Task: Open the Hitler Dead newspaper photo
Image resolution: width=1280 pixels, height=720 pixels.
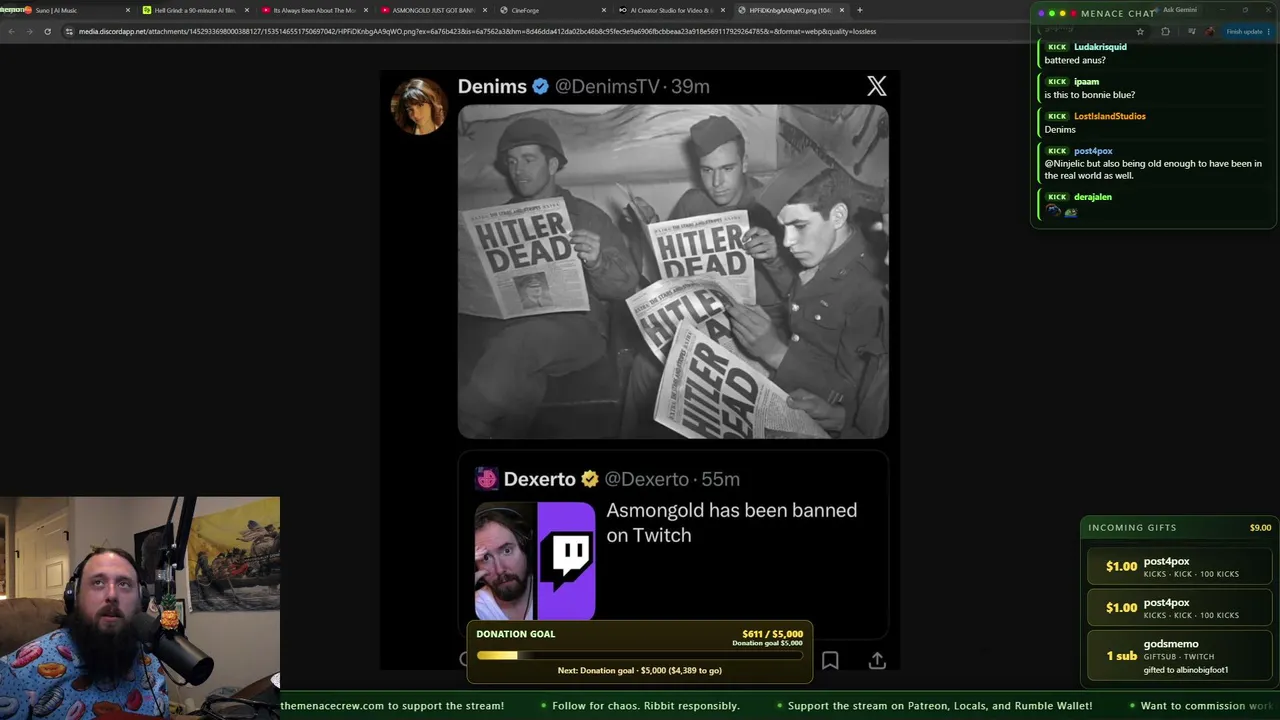Action: coord(673,272)
